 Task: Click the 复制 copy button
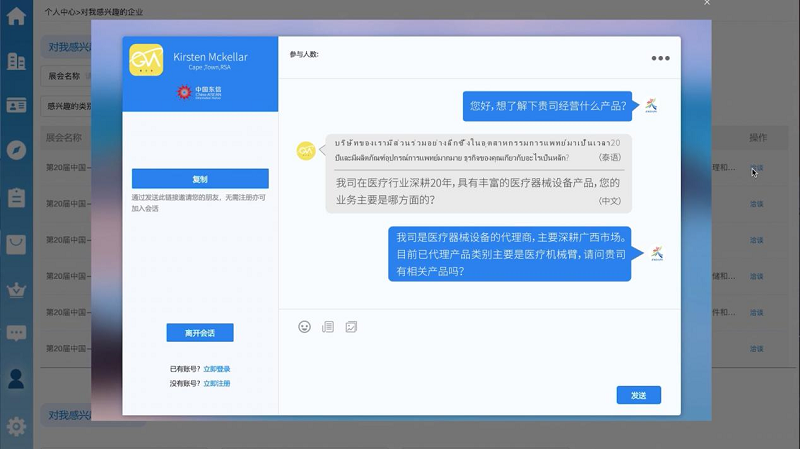tap(200, 179)
